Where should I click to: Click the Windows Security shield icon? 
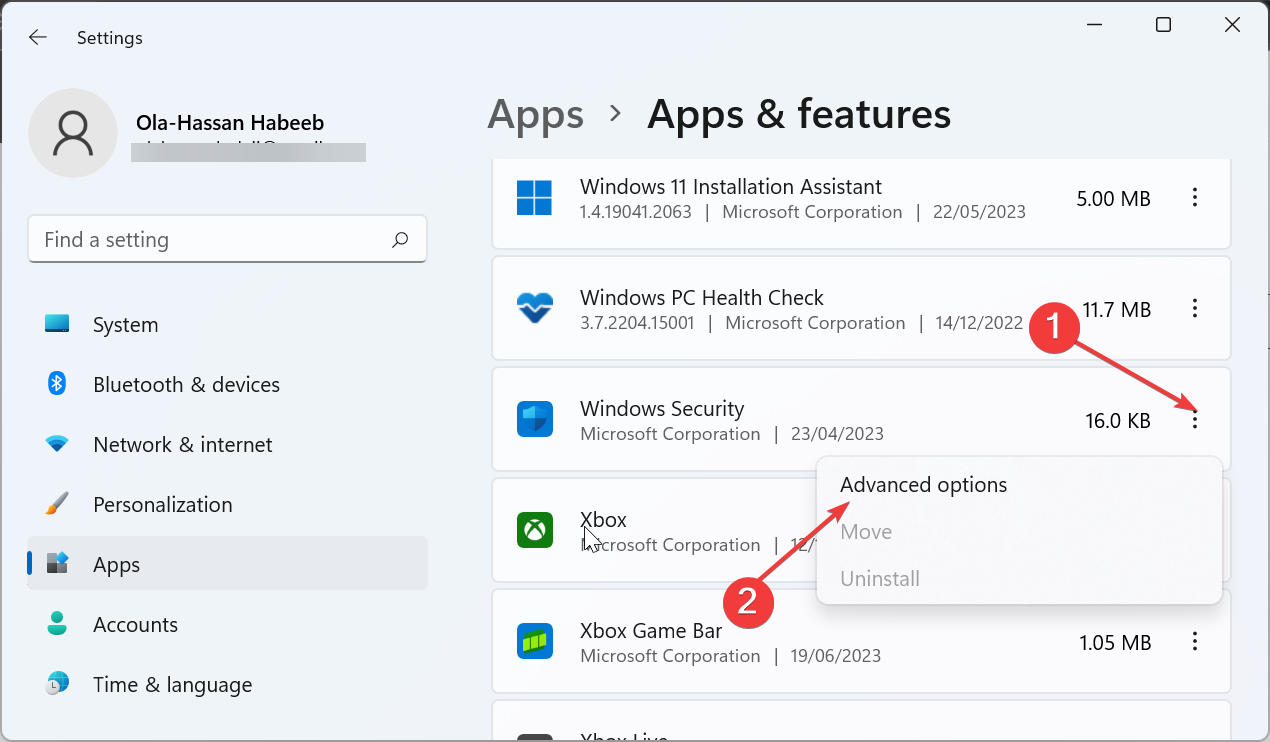click(x=535, y=420)
